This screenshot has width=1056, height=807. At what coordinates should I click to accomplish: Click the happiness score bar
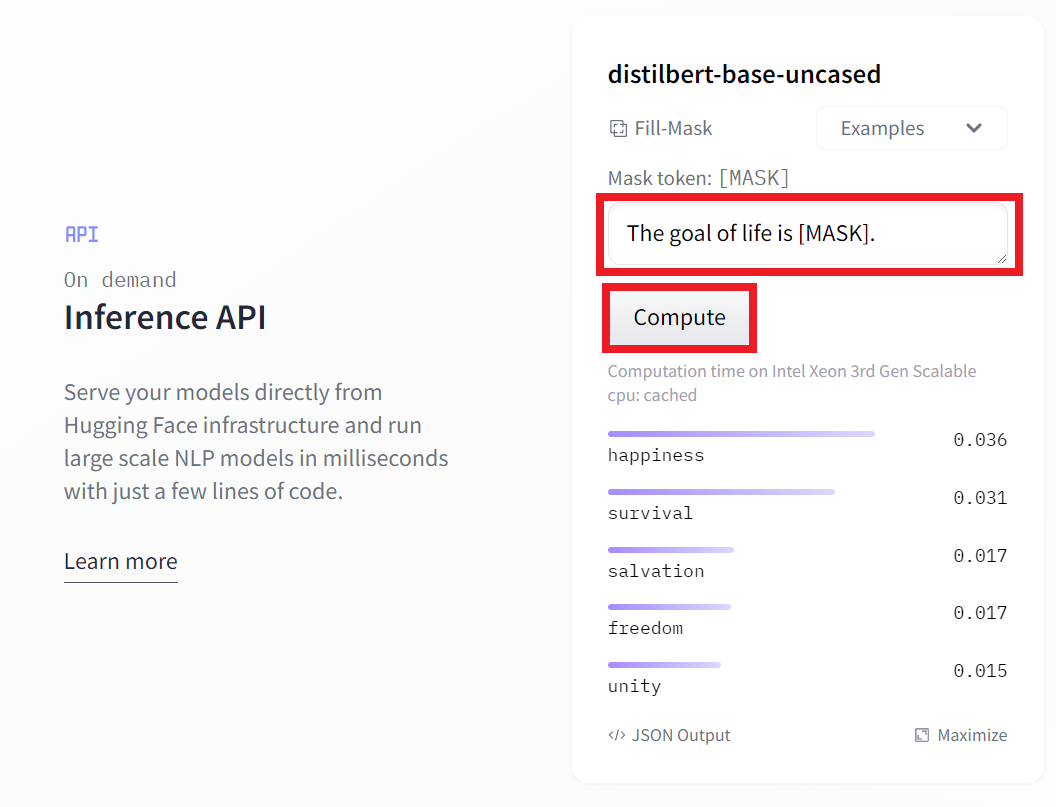741,434
